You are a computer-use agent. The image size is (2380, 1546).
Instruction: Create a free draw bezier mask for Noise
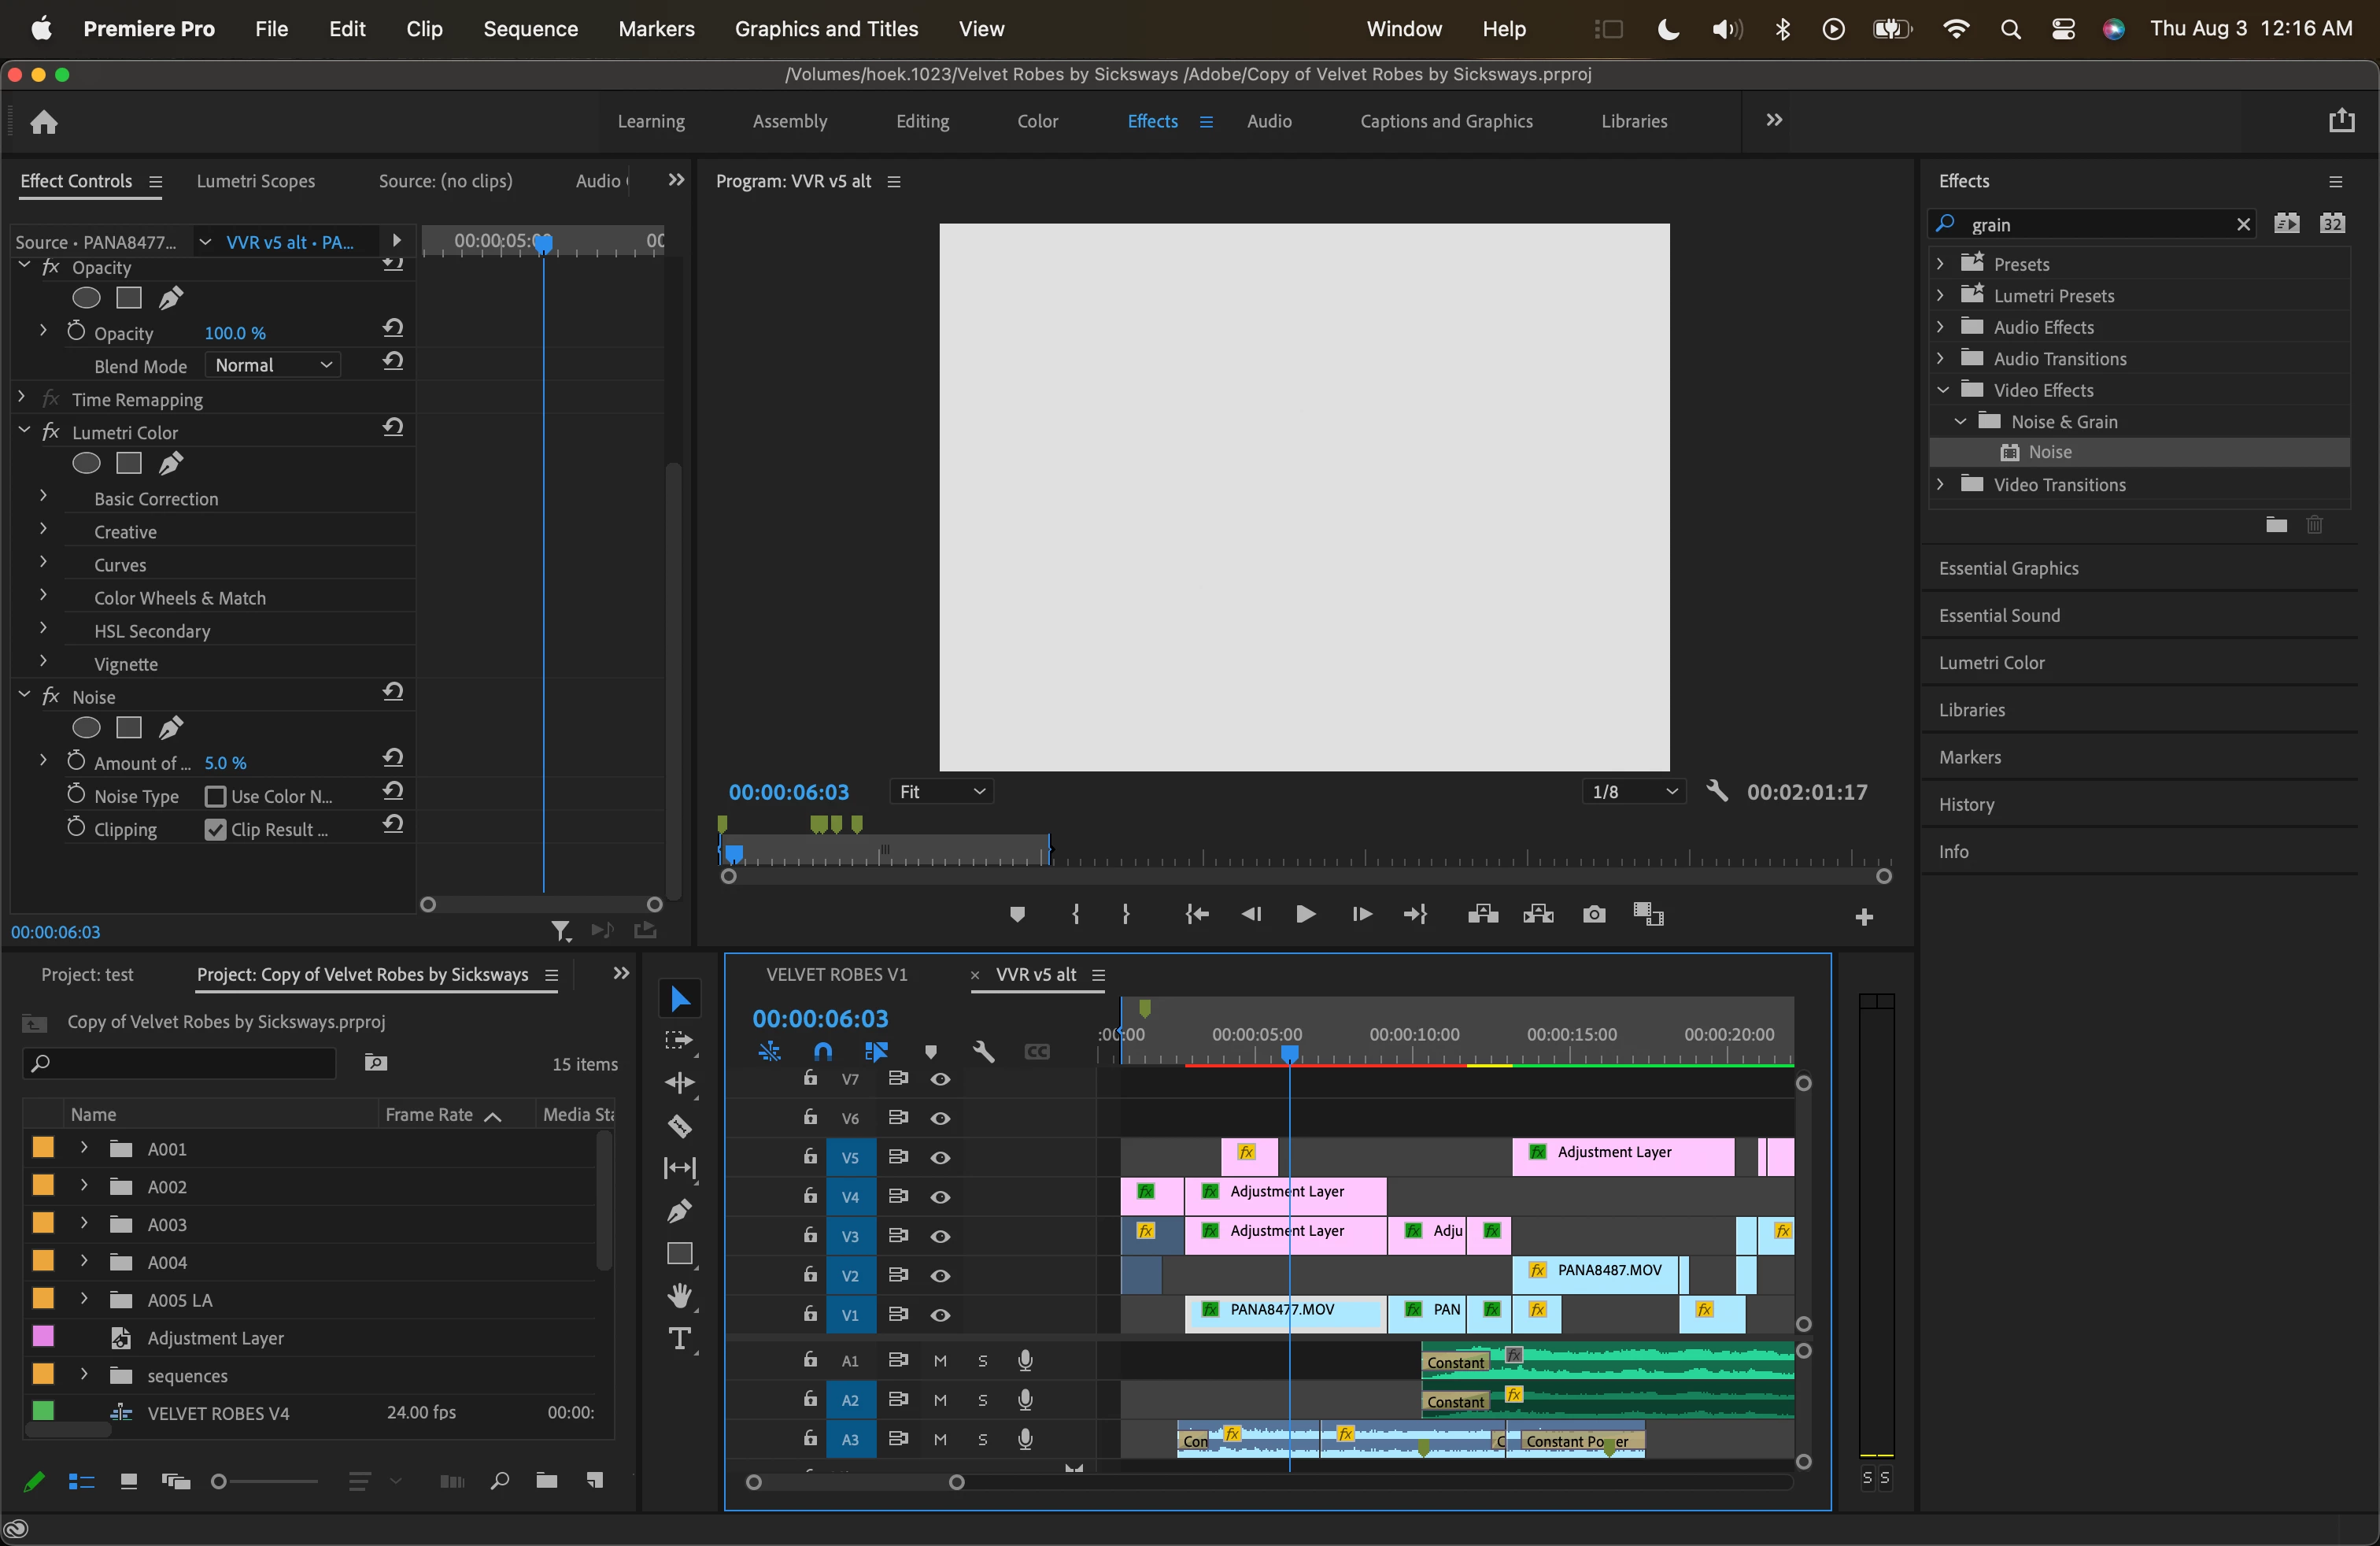[x=171, y=727]
